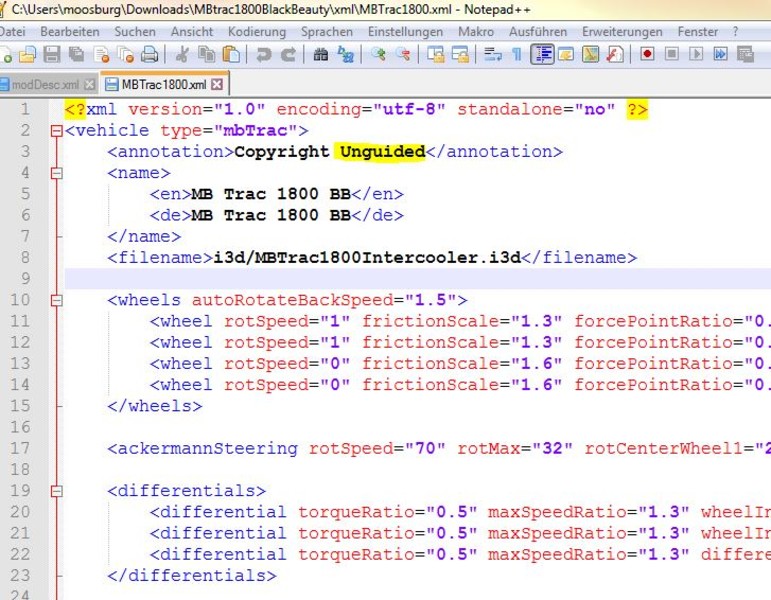Toggle Show all characters pilcrow button
The height and width of the screenshot is (600, 771).
tap(517, 54)
